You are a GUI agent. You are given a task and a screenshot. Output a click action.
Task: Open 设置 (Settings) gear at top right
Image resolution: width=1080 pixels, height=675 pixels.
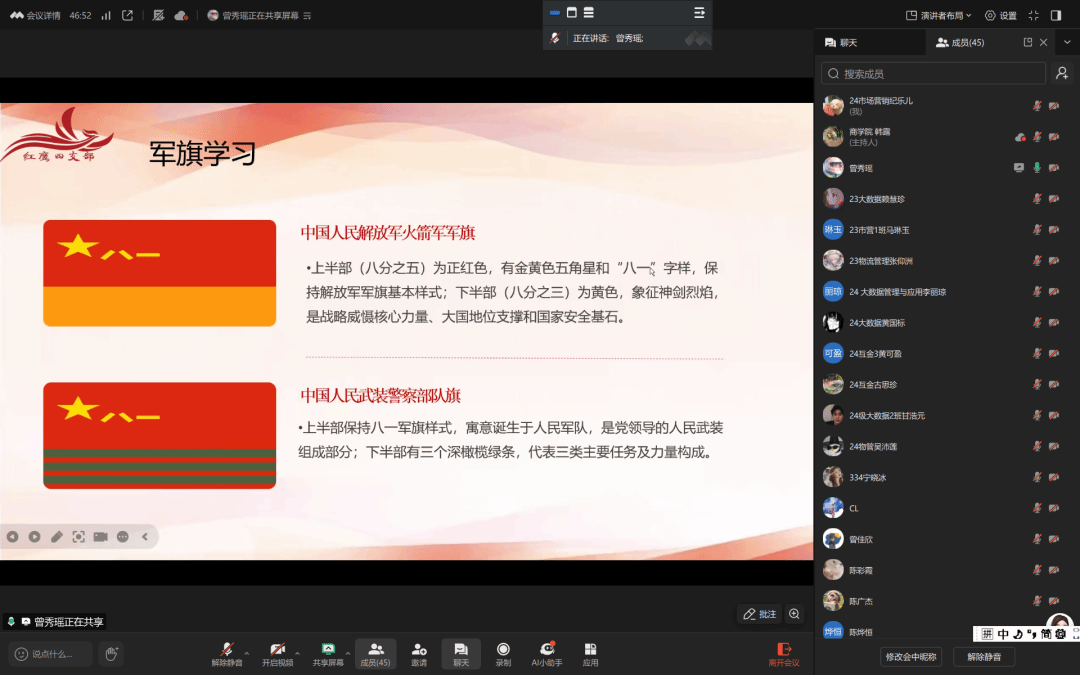(1000, 15)
